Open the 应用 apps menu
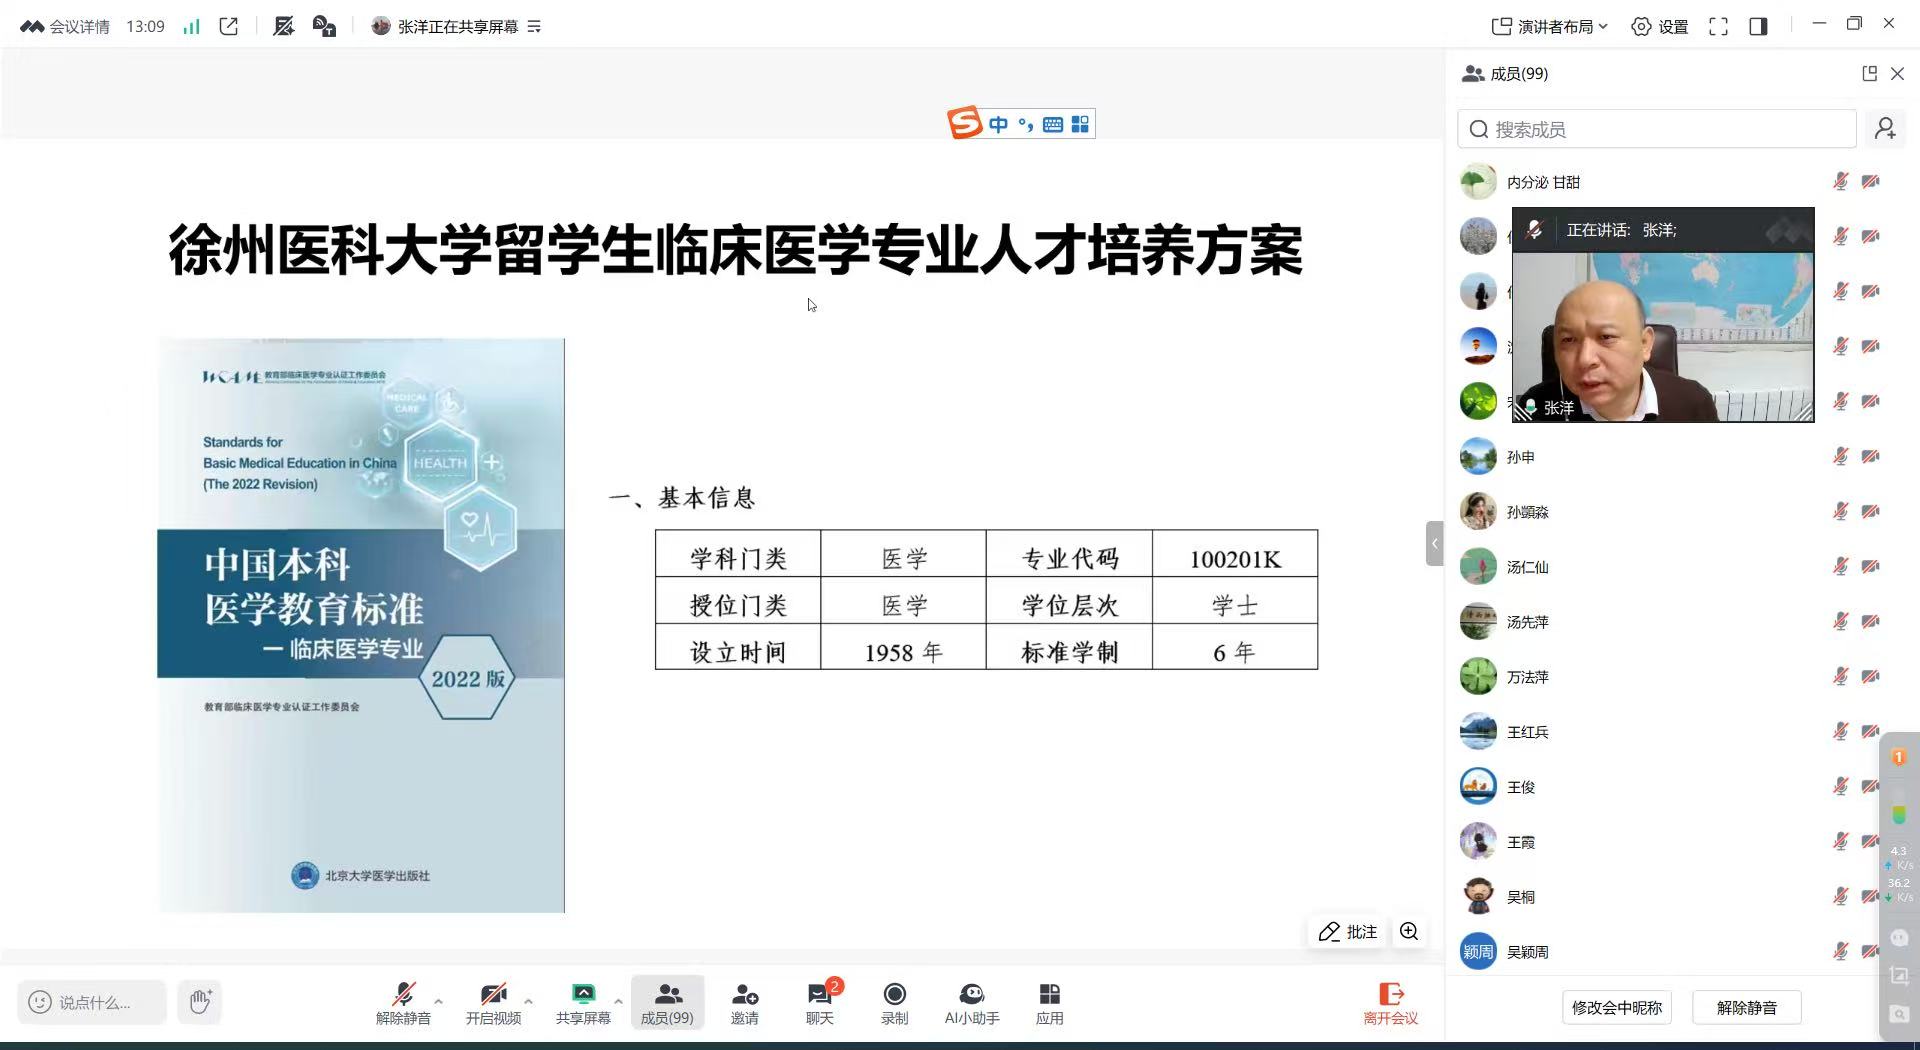Screen dimensions: 1920x1050 [1049, 1003]
